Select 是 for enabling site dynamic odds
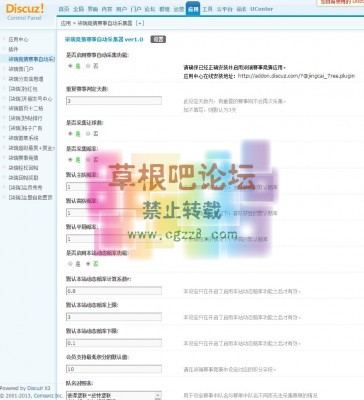364x400 pixels. (x=70, y=264)
